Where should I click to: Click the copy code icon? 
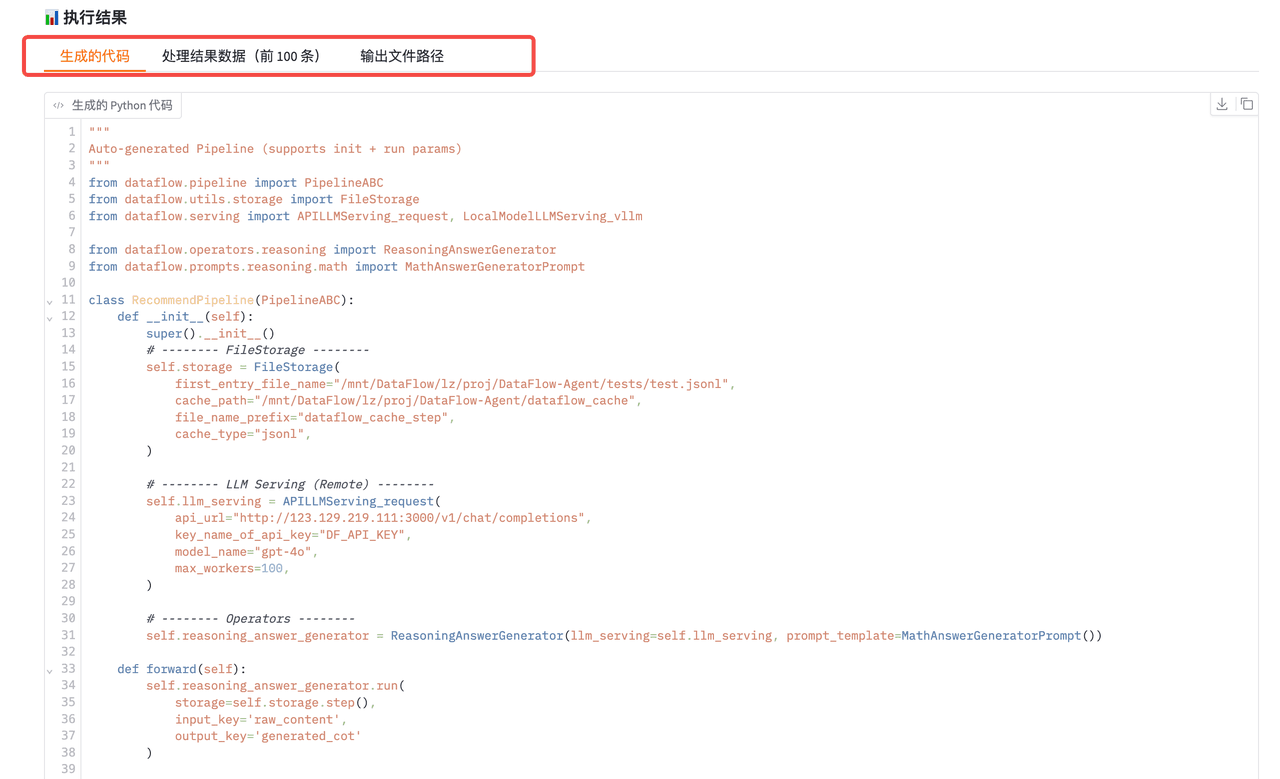coord(1247,103)
